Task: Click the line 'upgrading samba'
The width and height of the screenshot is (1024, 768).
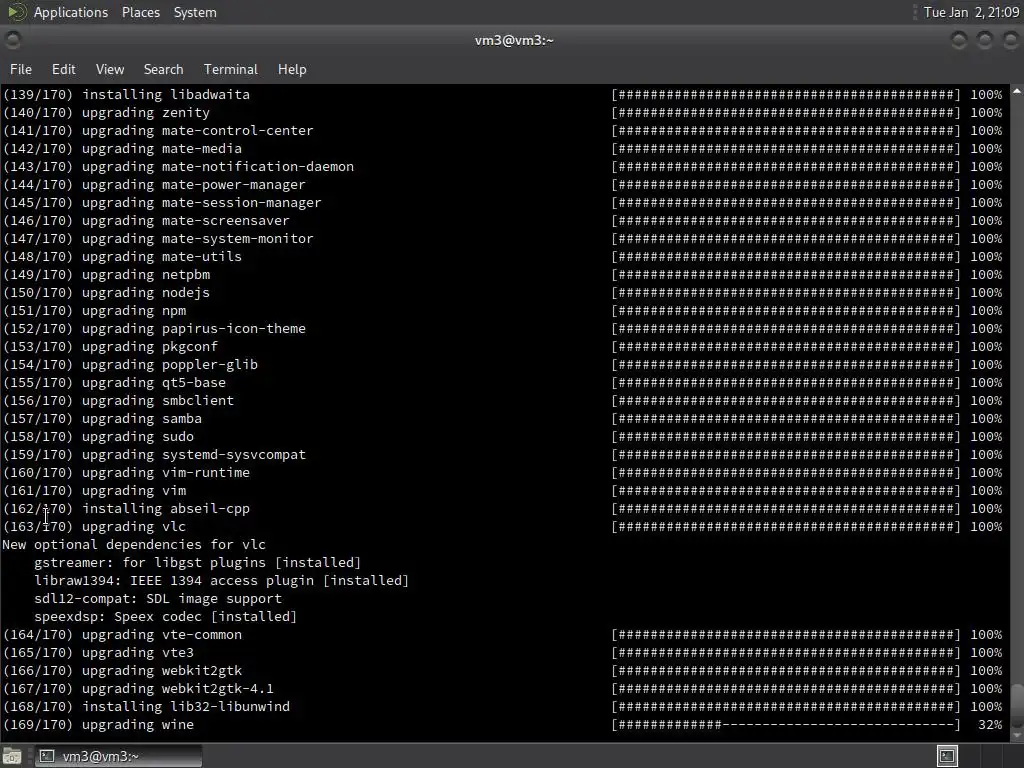Action: point(103,419)
